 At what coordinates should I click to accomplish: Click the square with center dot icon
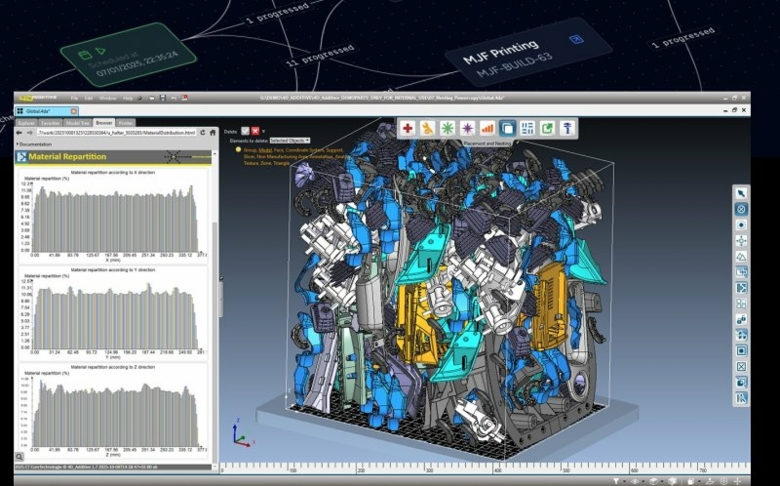point(741,351)
